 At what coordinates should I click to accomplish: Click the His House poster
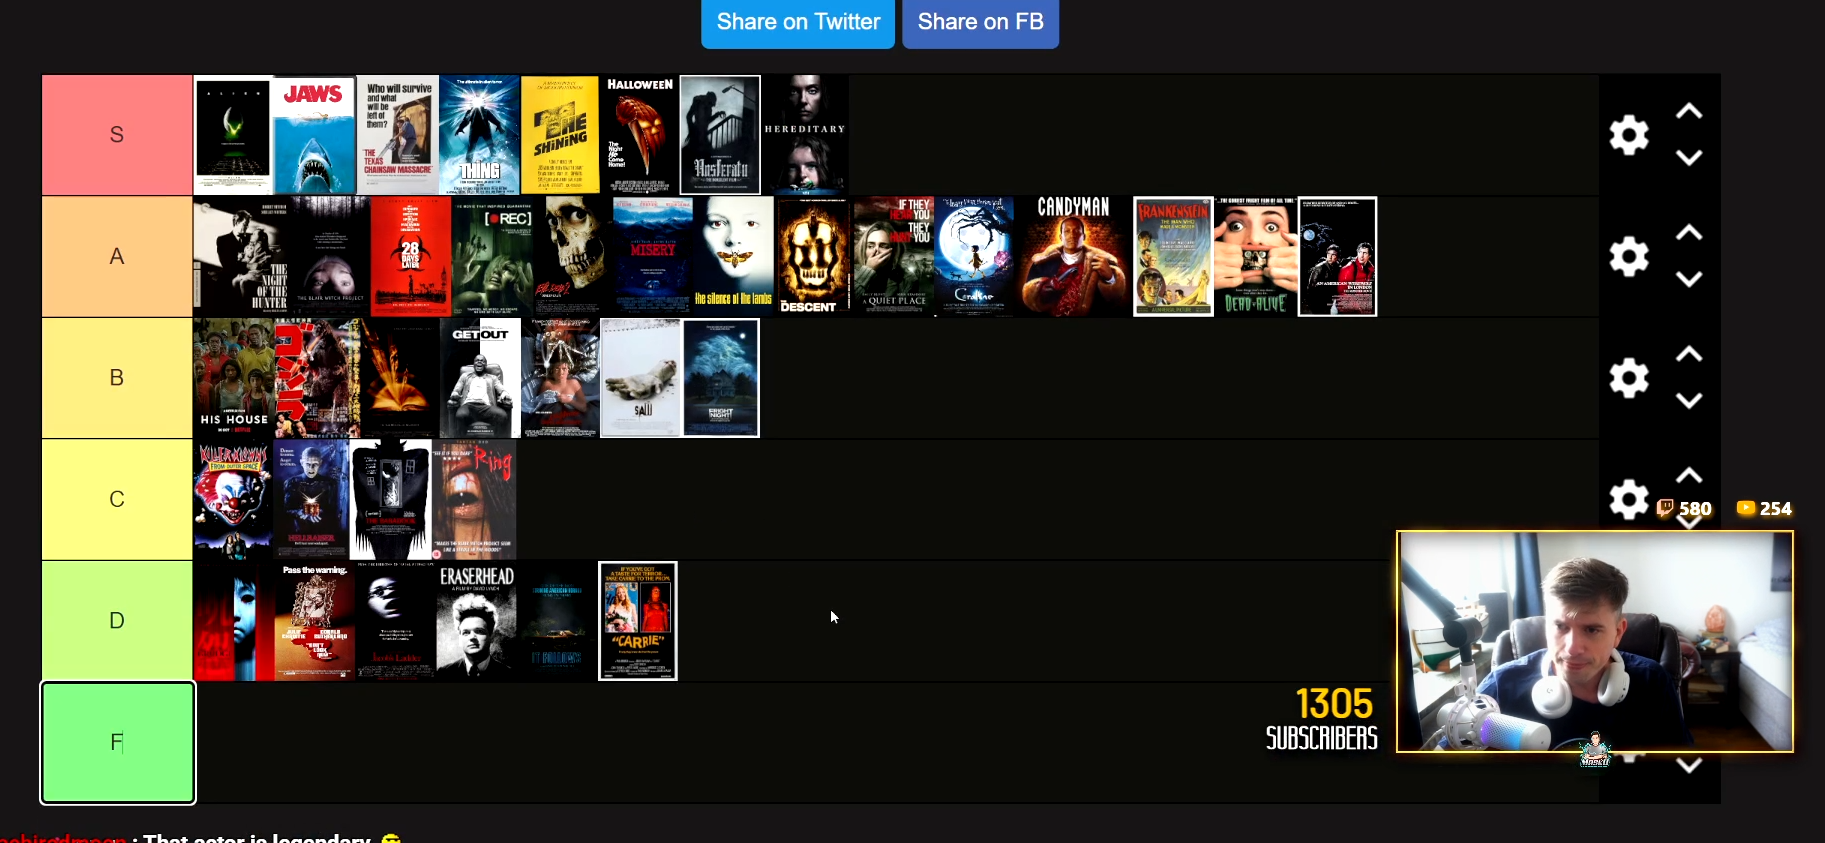coord(233,378)
